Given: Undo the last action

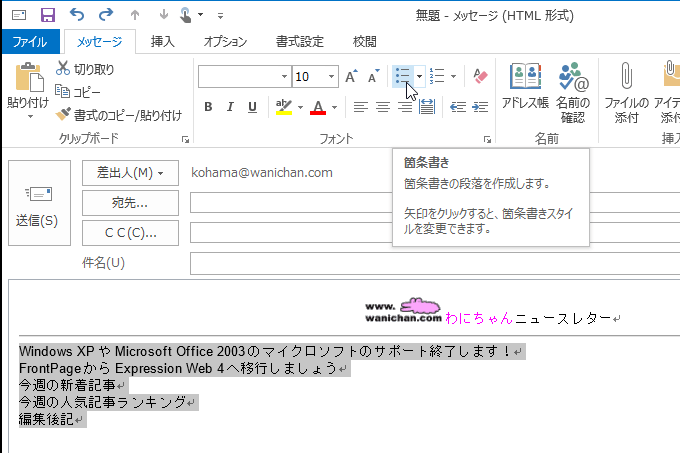Looking at the screenshot, I should coord(77,15).
